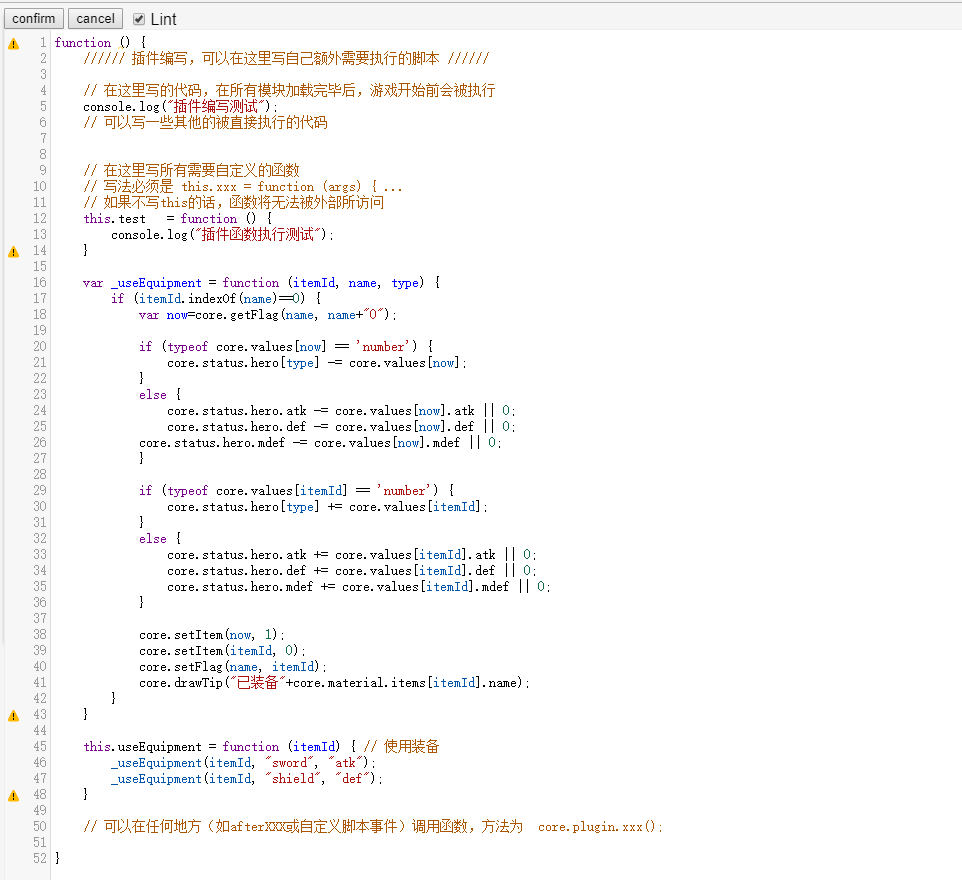The width and height of the screenshot is (962, 880).
Task: Click line number 16 in the gutter
Action: [40, 283]
